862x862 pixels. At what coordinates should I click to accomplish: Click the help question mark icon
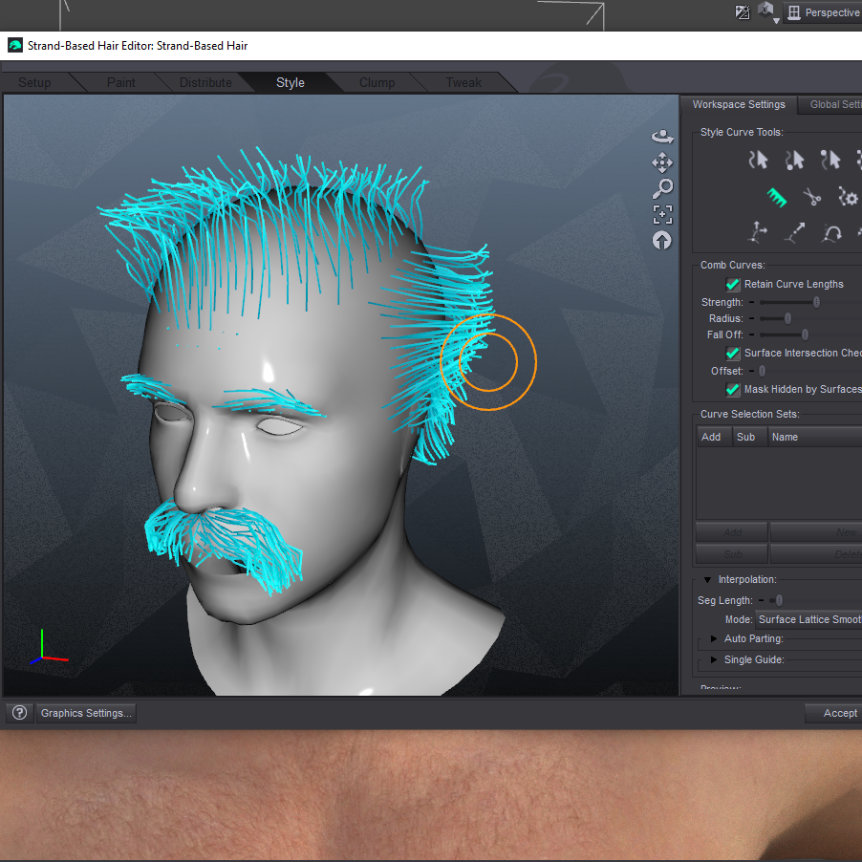point(19,713)
